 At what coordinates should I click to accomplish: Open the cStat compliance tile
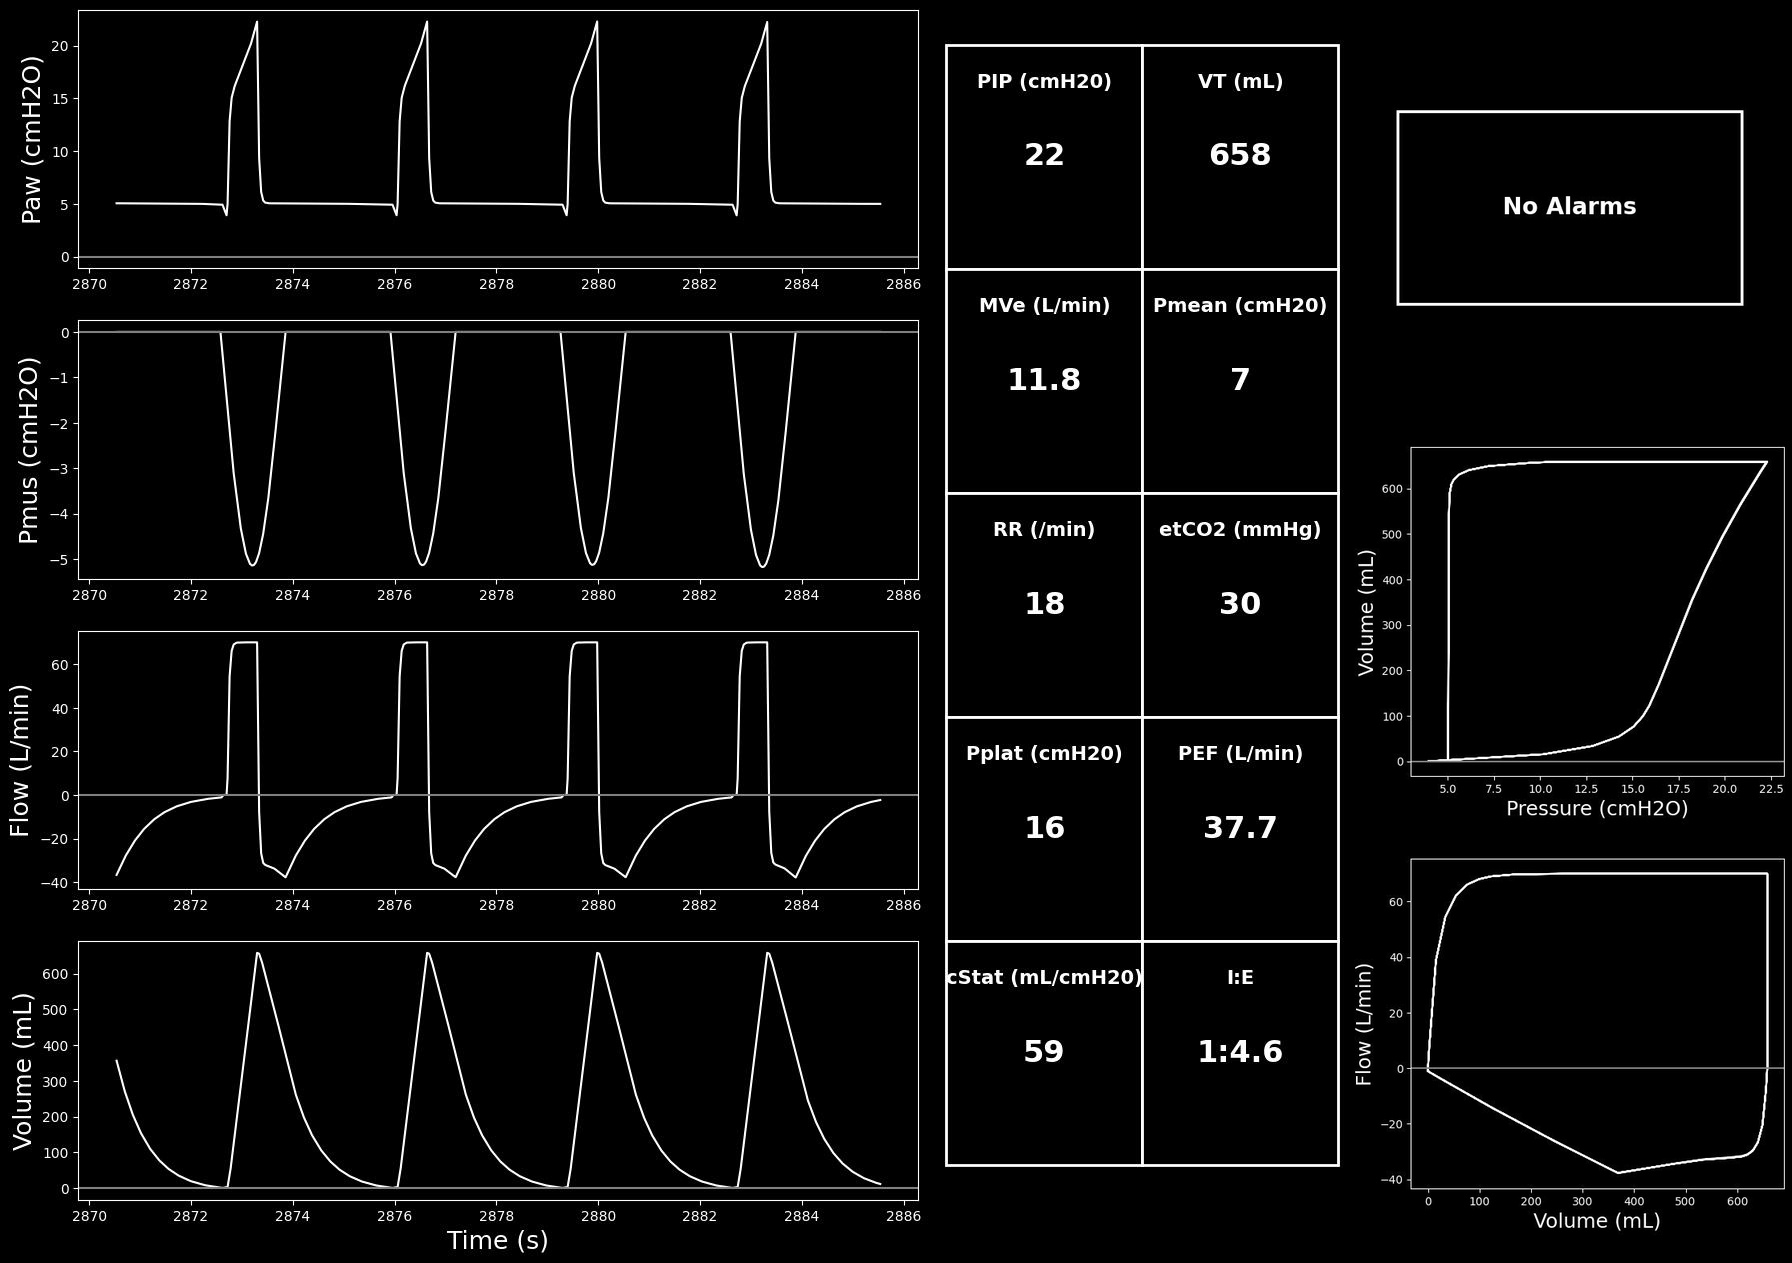pos(1044,1053)
